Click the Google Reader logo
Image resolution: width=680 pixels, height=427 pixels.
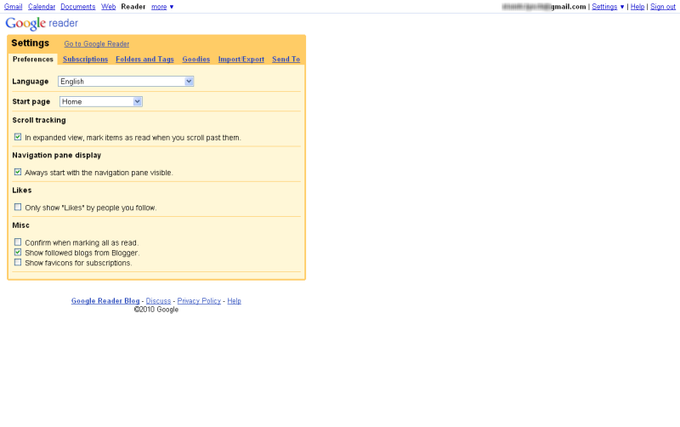point(42,23)
